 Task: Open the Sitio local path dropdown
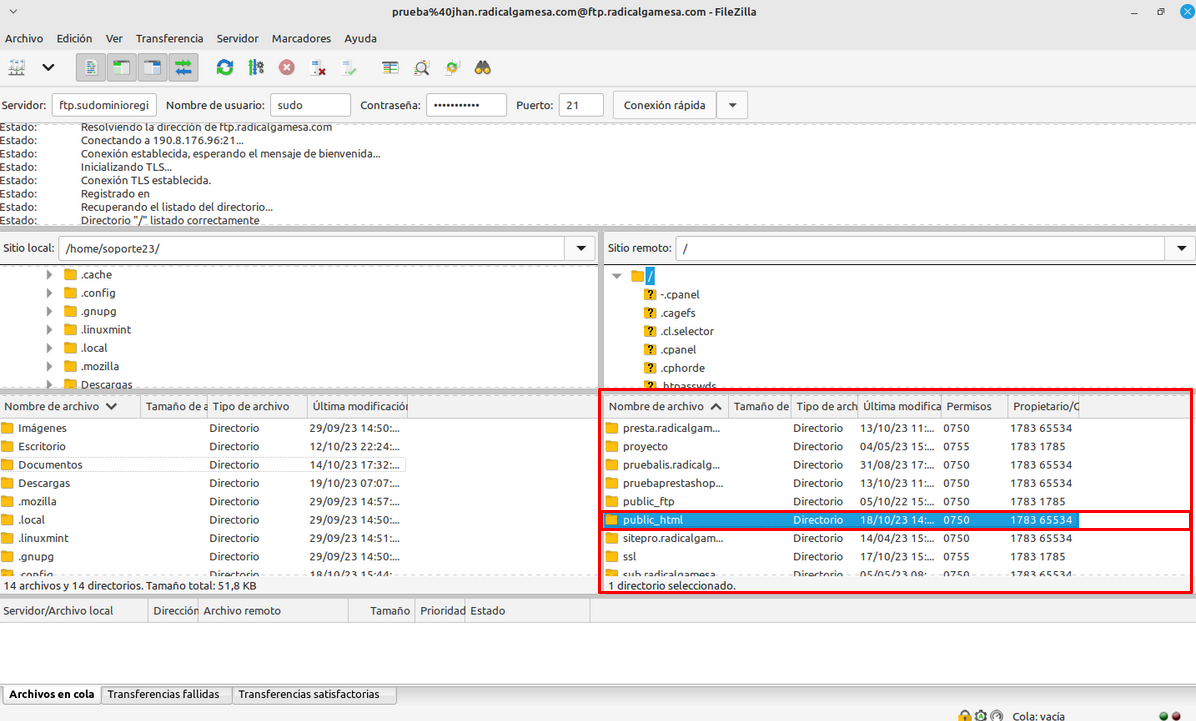(581, 249)
